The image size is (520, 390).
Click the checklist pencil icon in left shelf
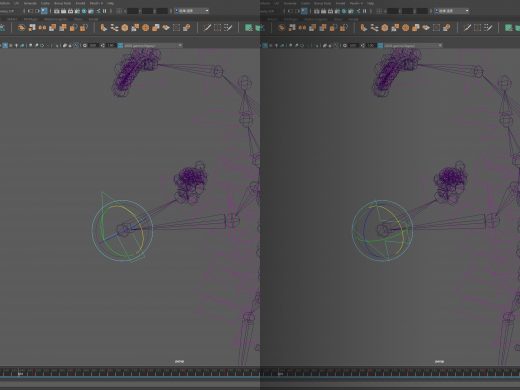[228, 28]
